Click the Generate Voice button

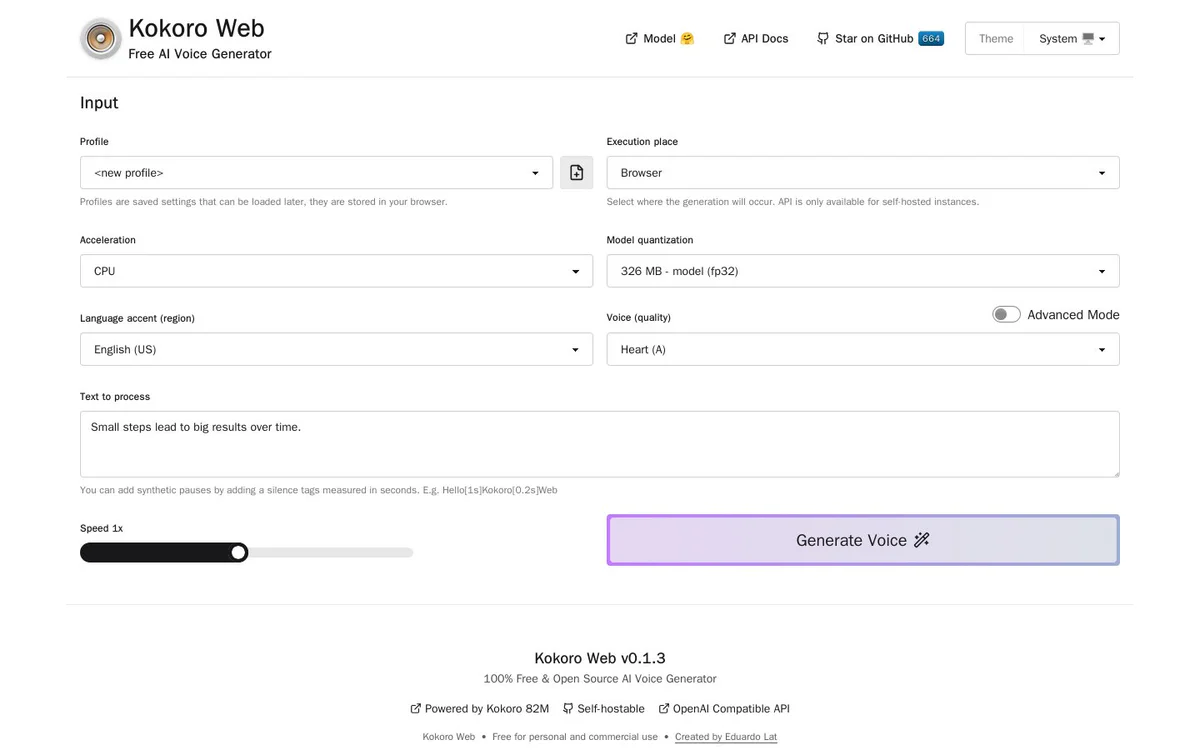point(863,540)
